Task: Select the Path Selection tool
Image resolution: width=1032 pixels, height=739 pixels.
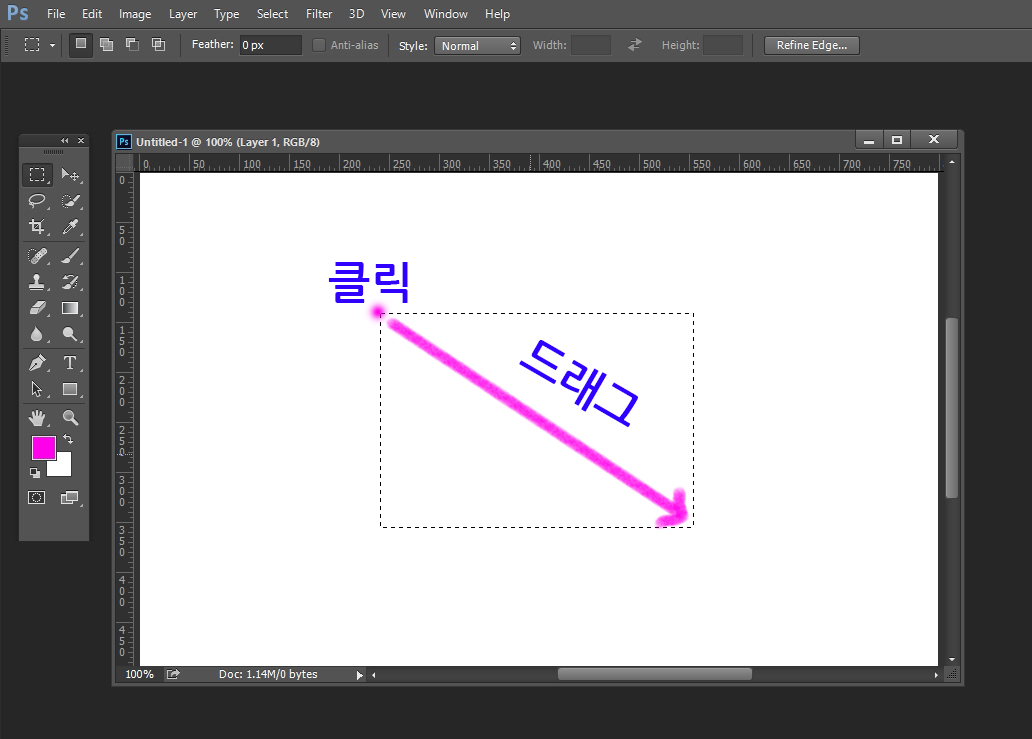Action: click(37, 389)
